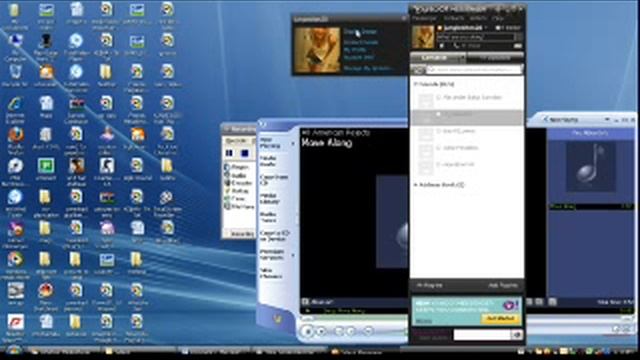Click avatar picture in Yahoo Messenger window
This screenshot has height=360, width=640.
(422, 37)
